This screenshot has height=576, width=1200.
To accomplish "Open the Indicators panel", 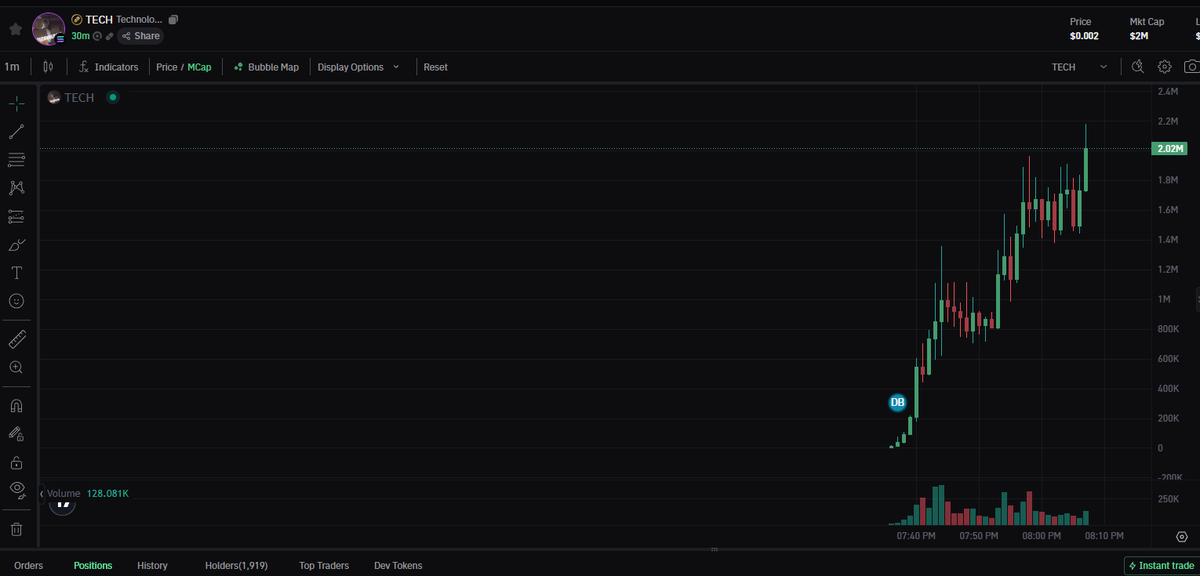I will (108, 67).
